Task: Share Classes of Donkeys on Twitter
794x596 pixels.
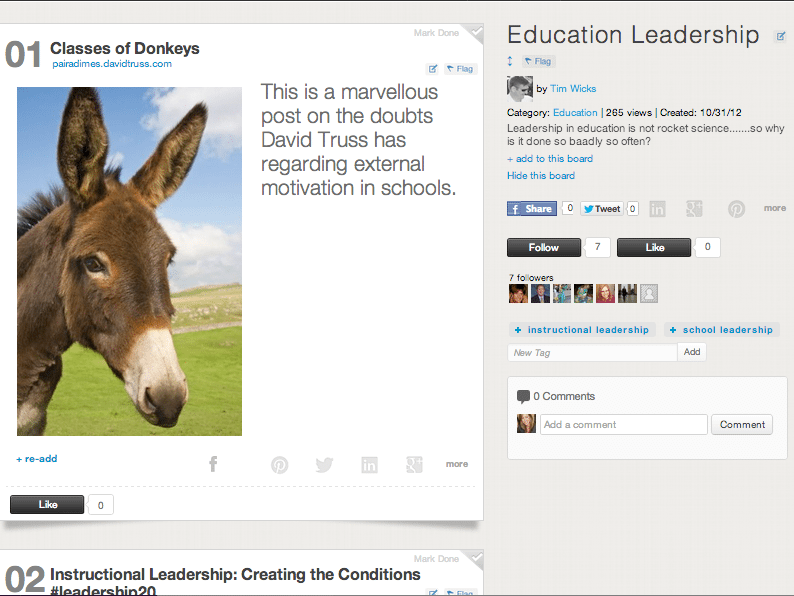Action: tap(324, 464)
